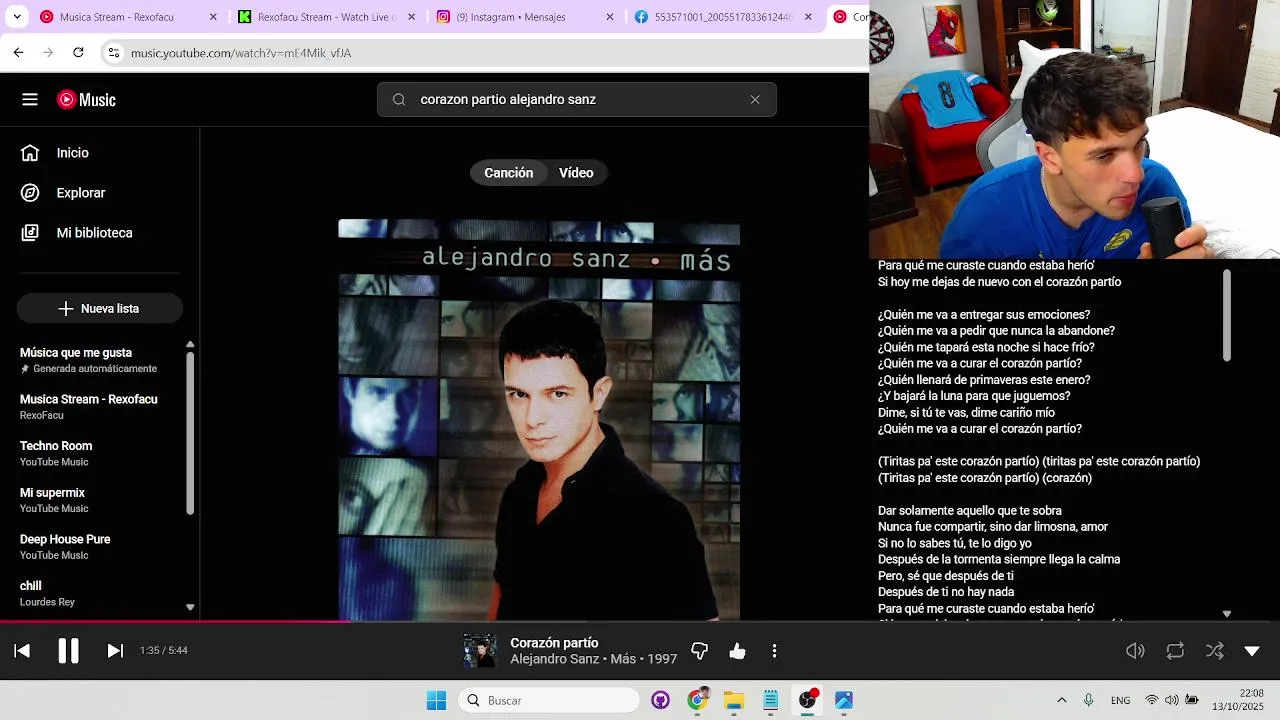
Task: Open File Explorer from the taskbar
Action: tap(734, 701)
